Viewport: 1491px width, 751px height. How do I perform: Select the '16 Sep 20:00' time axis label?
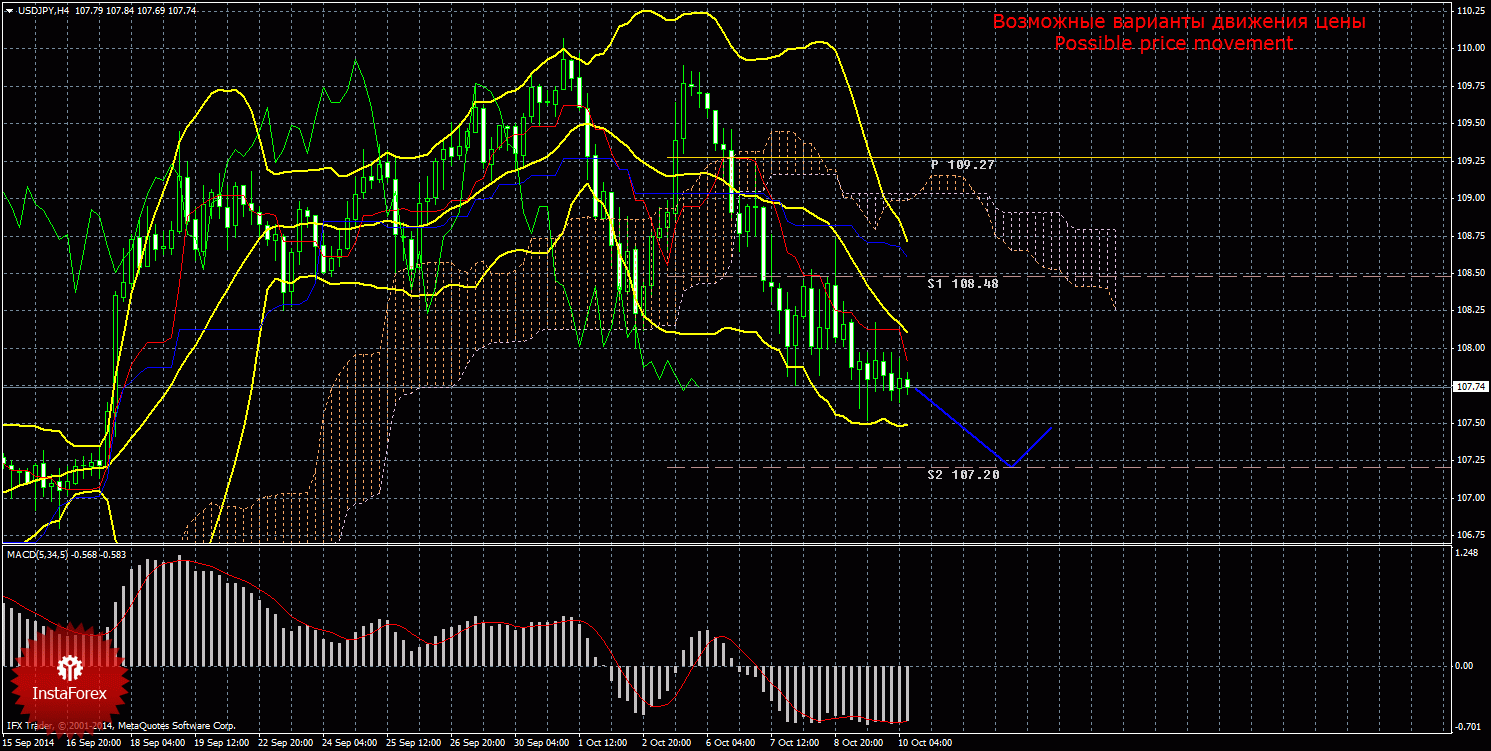pyautogui.click(x=93, y=743)
